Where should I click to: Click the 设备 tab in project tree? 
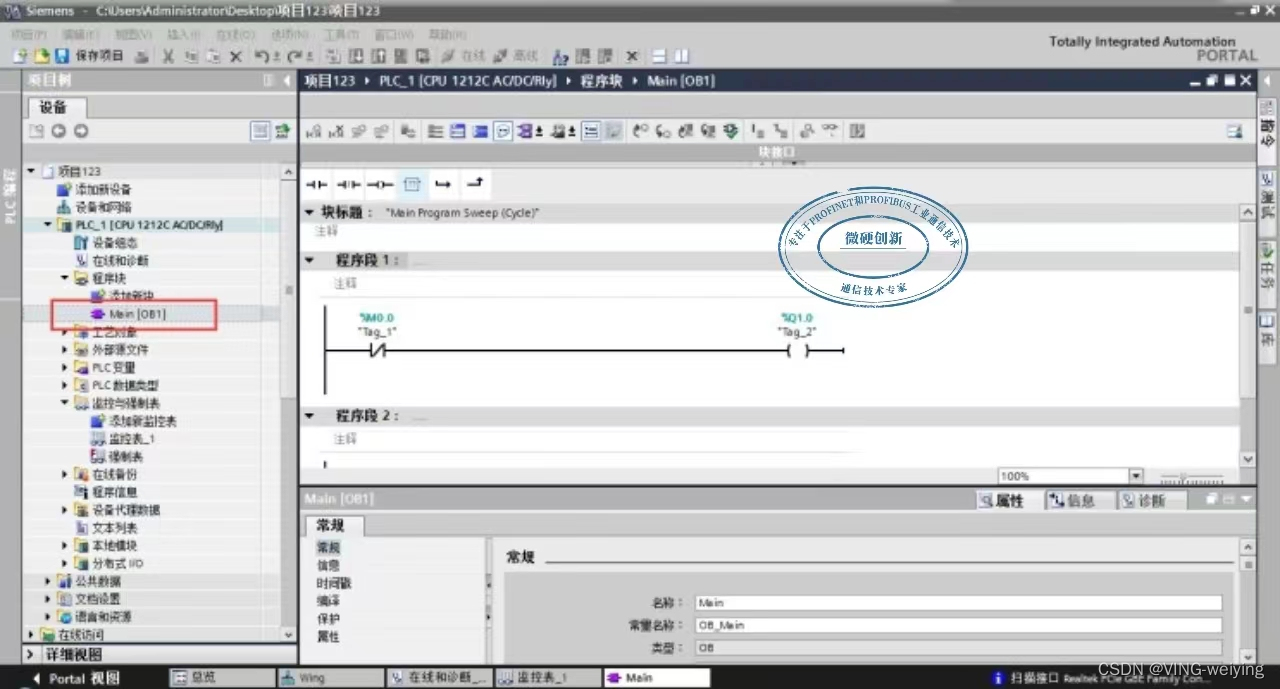pyautogui.click(x=53, y=107)
